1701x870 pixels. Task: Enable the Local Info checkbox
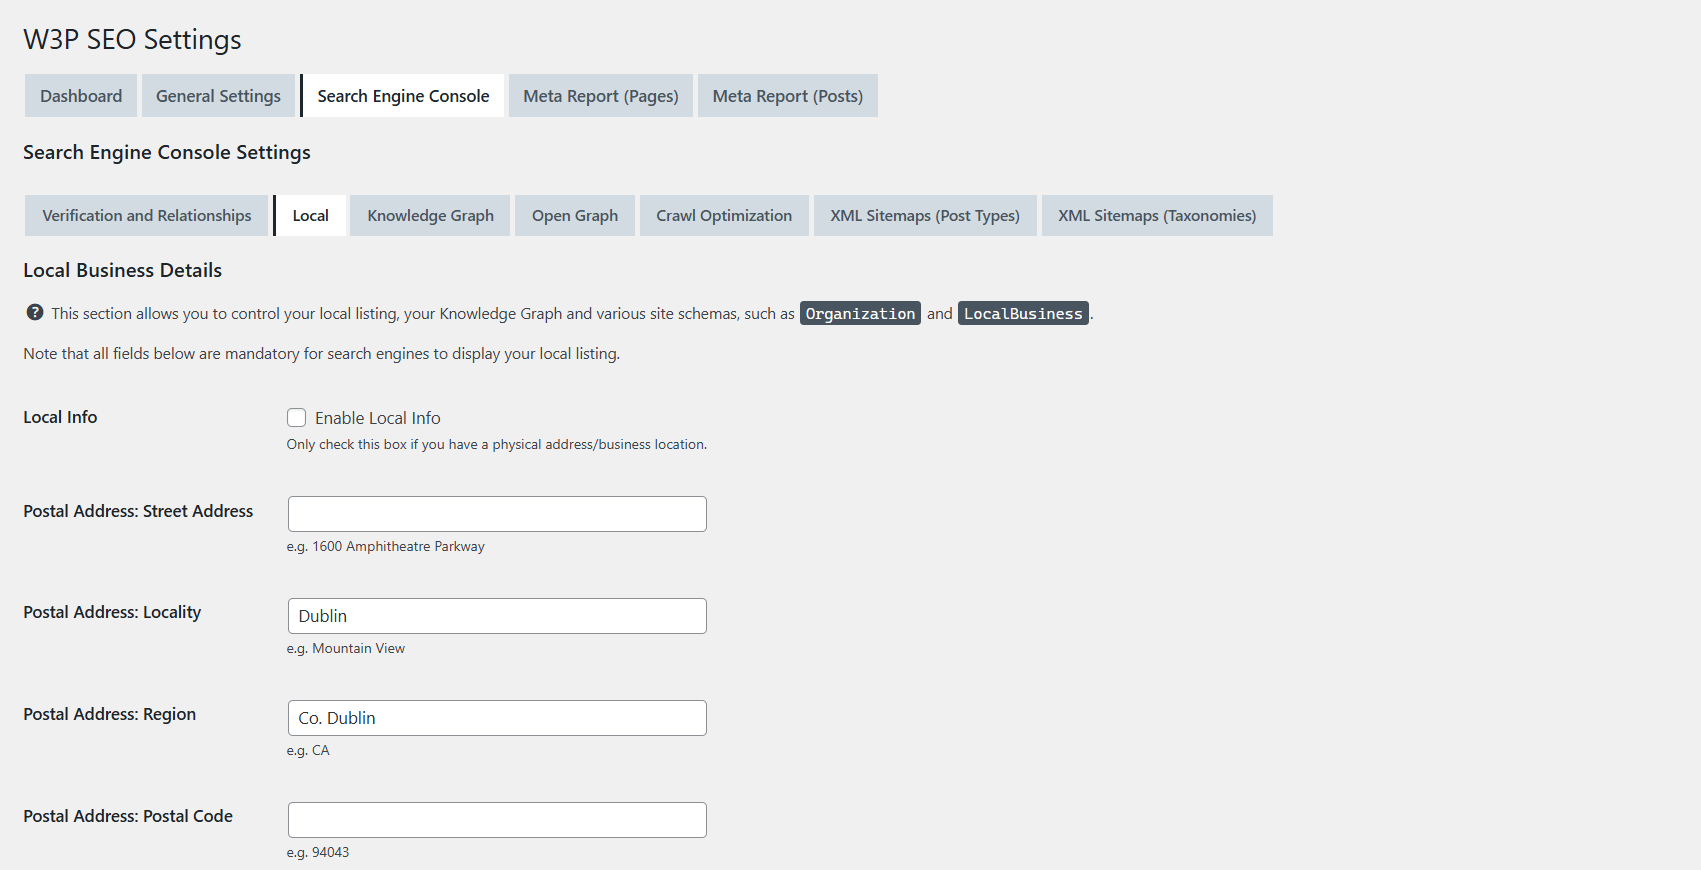pyautogui.click(x=297, y=418)
